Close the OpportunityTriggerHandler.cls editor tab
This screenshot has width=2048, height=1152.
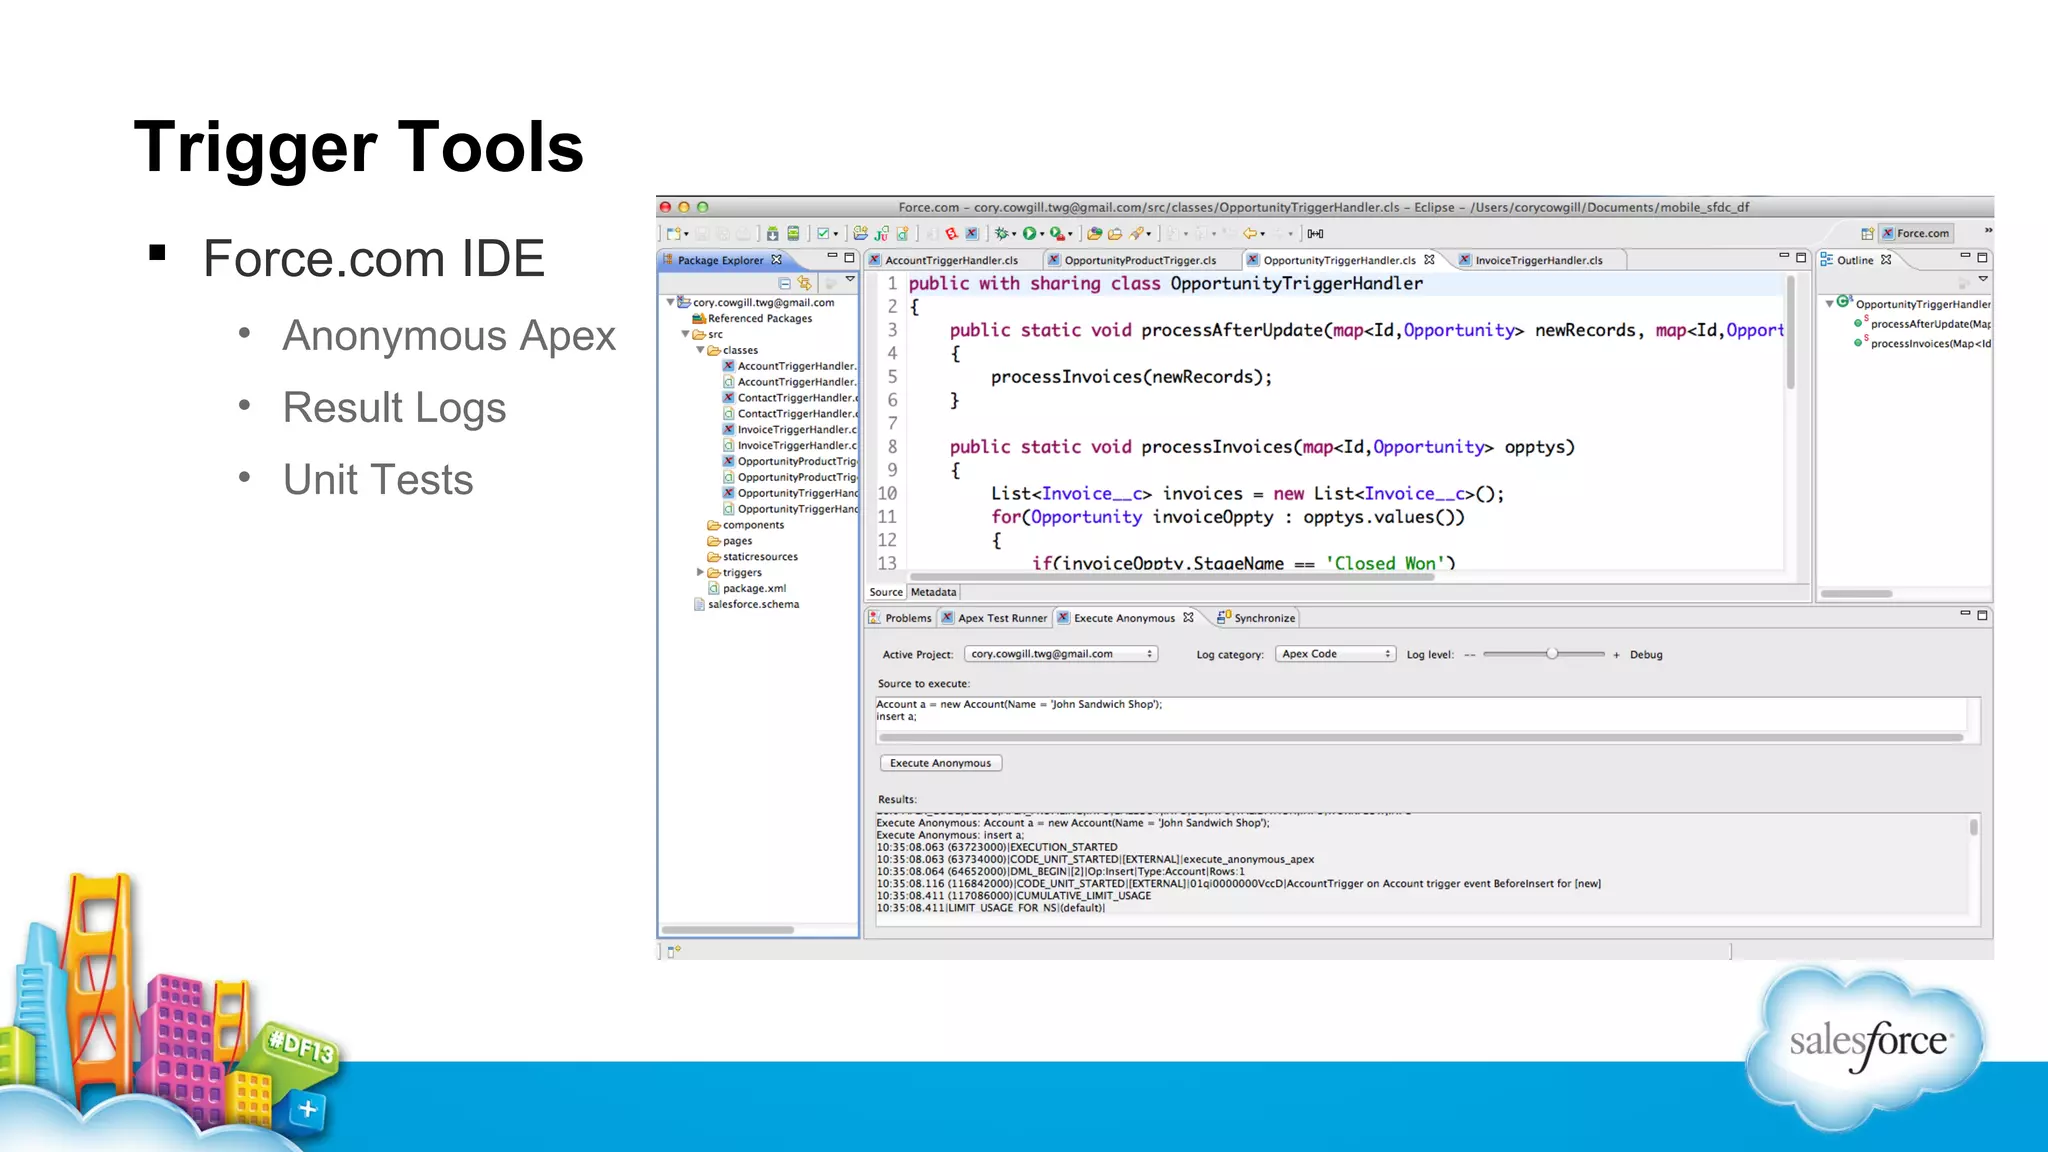click(x=1429, y=260)
